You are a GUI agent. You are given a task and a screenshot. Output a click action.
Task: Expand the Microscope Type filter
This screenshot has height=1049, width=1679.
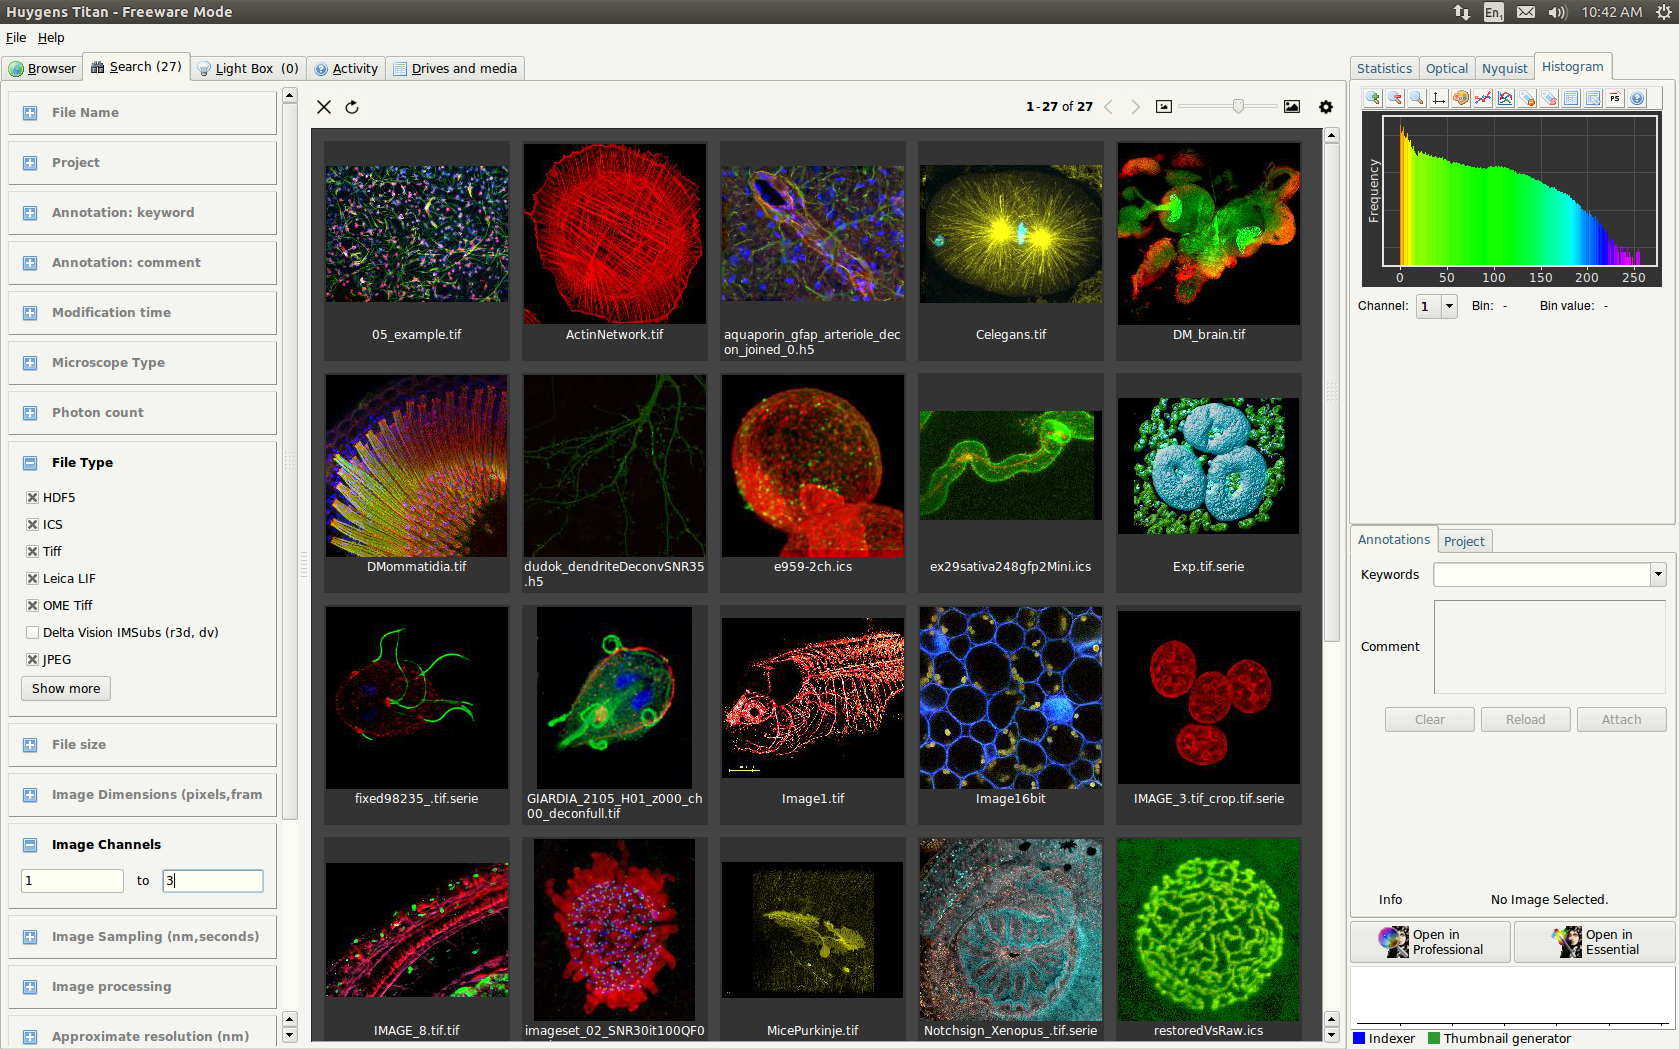pyautogui.click(x=30, y=363)
